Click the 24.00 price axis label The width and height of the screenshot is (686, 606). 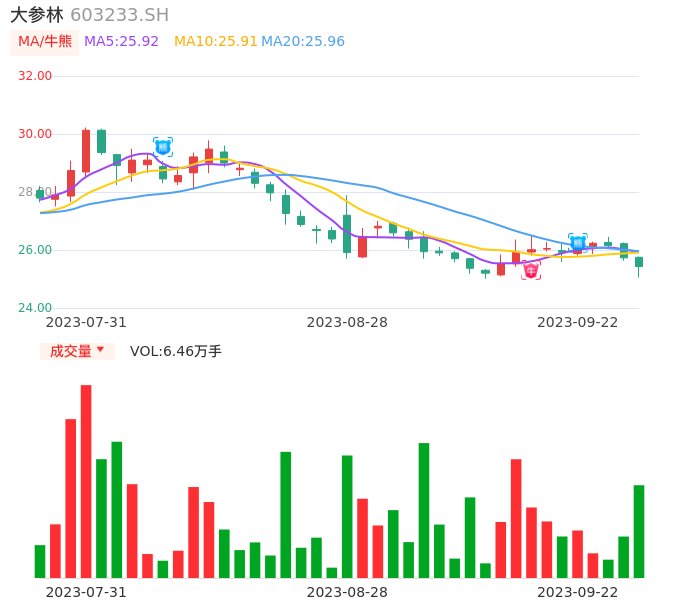tap(35, 308)
